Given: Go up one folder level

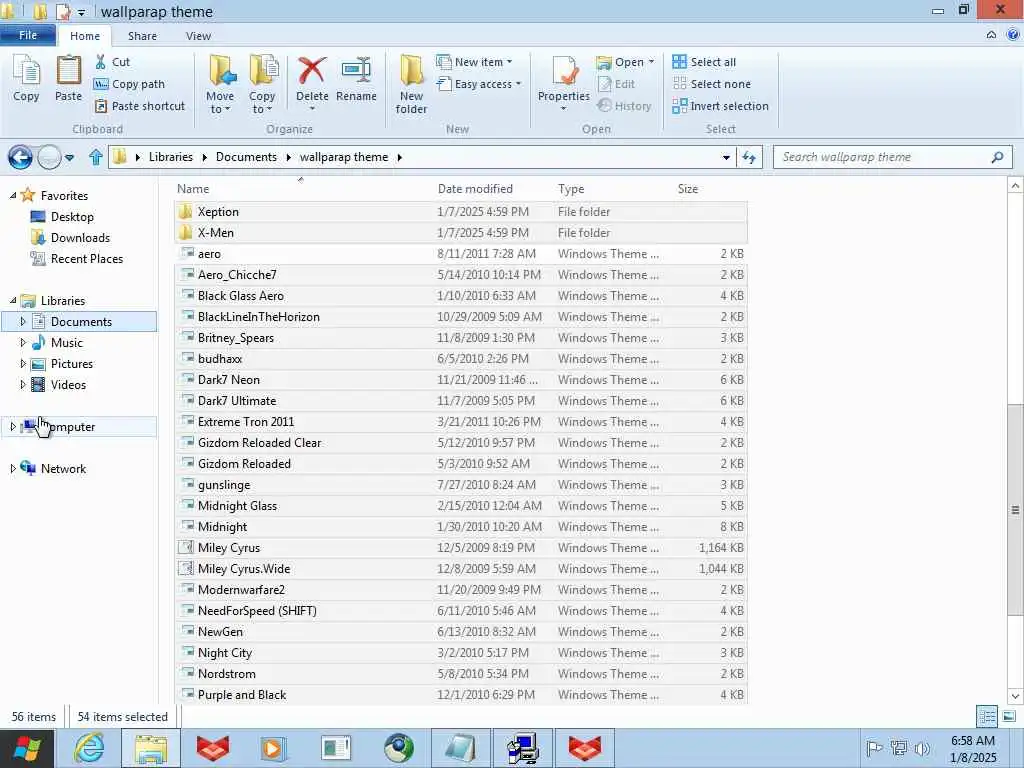Looking at the screenshot, I should (95, 157).
